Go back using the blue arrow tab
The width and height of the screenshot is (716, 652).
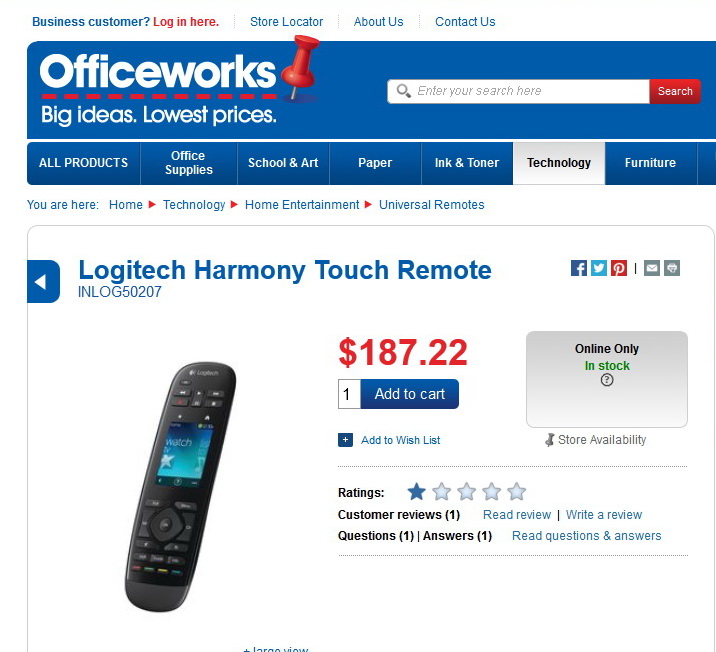point(43,281)
